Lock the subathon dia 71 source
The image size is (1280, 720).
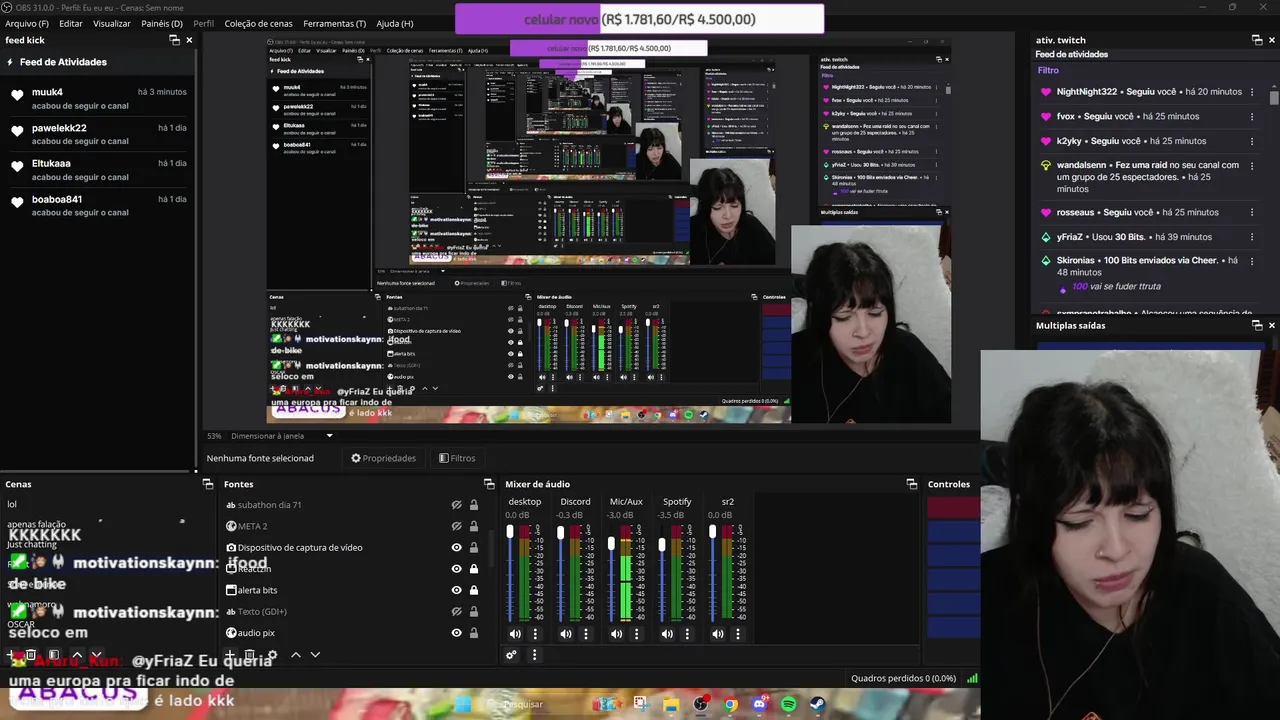[x=474, y=505]
